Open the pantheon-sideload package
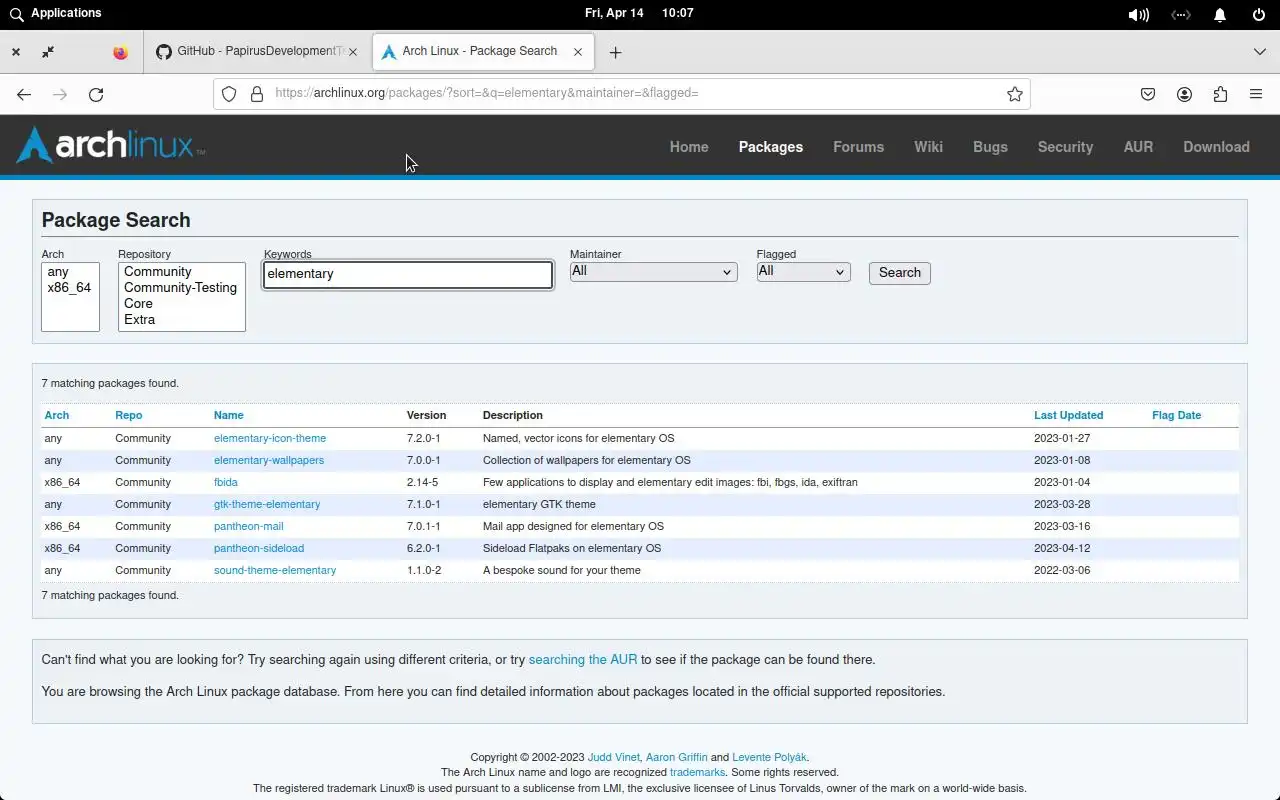The height and width of the screenshot is (800, 1280). tap(259, 548)
